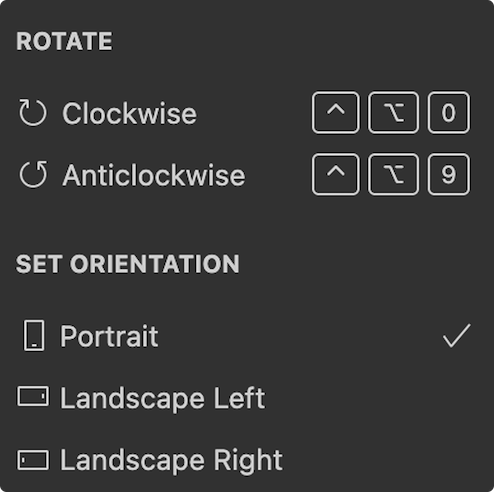494x492 pixels.
Task: Click the 0 key badge for Clockwise
Action: point(449,113)
